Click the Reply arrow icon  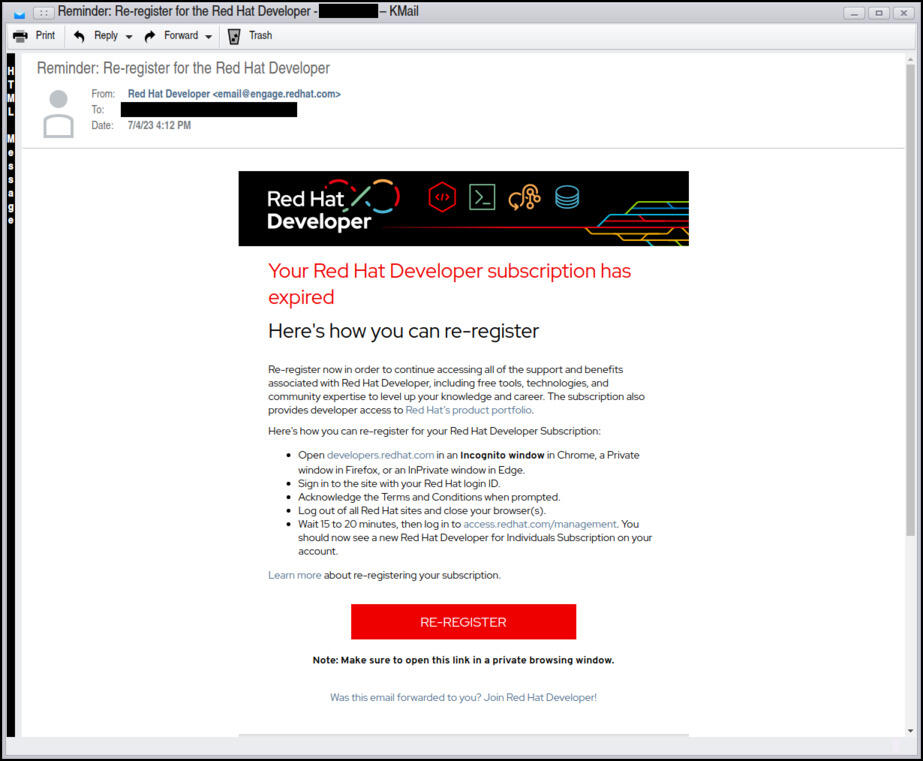(79, 36)
